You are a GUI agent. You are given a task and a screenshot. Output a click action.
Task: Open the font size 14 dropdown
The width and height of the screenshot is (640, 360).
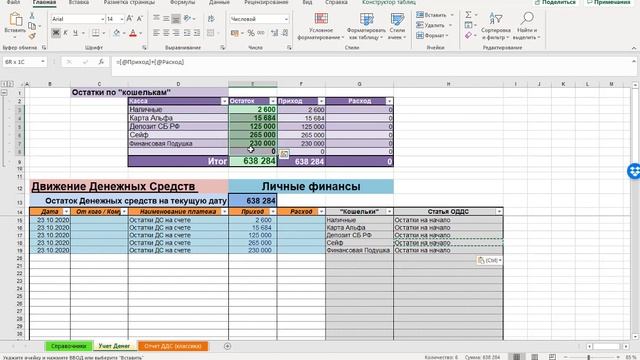122,19
